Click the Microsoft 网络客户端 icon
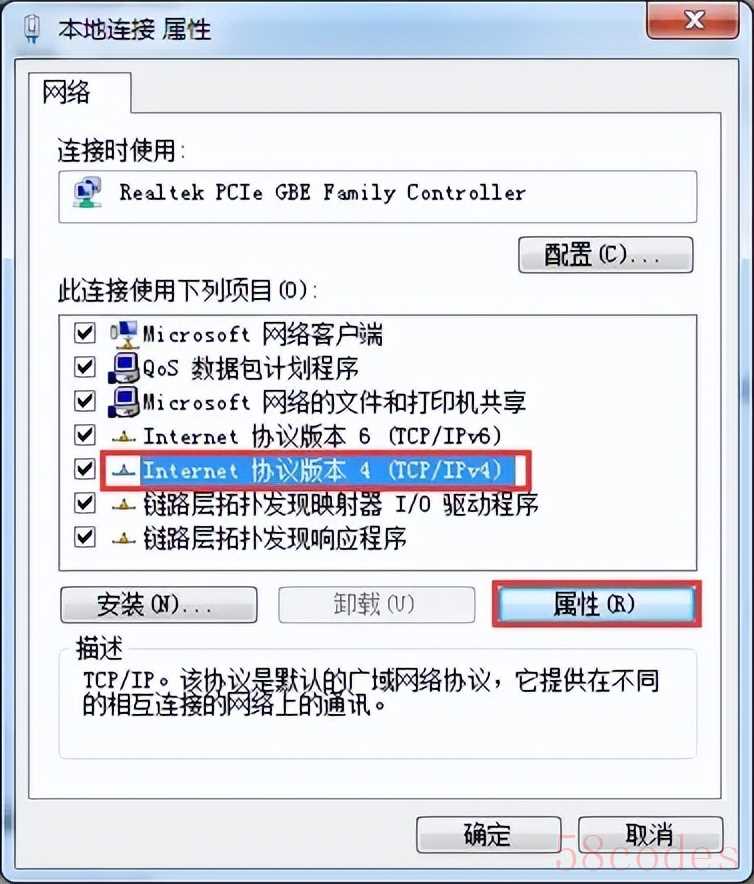Viewport: 754px width, 884px height. click(x=124, y=334)
